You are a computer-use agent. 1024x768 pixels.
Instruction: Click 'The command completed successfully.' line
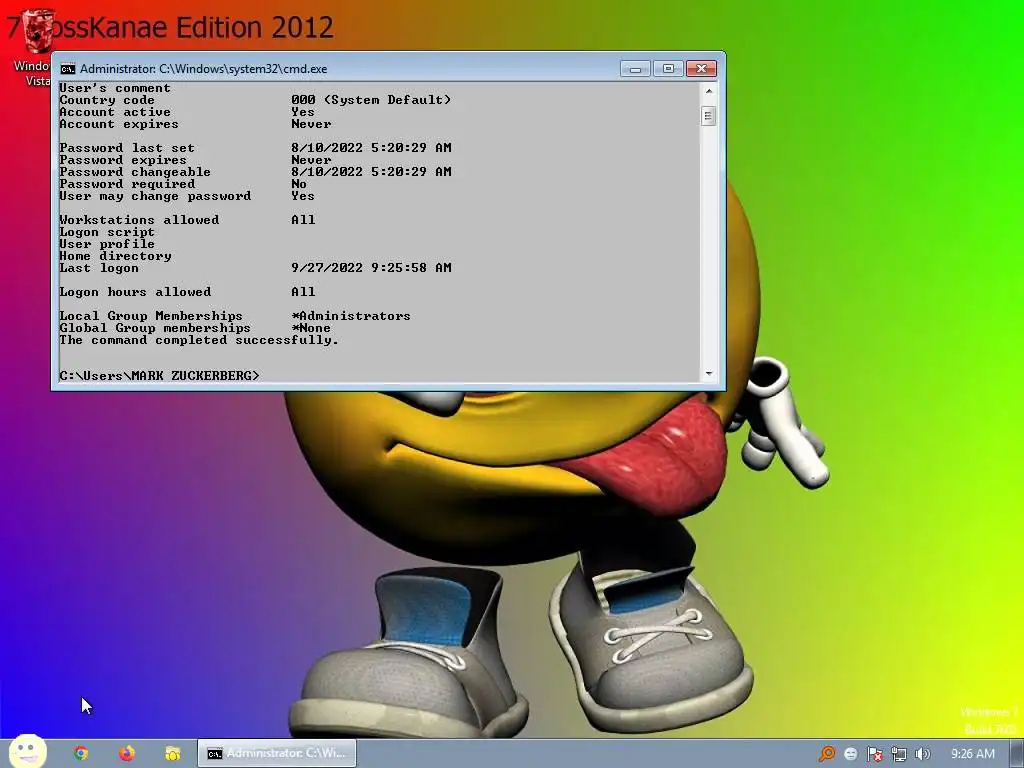coord(199,340)
